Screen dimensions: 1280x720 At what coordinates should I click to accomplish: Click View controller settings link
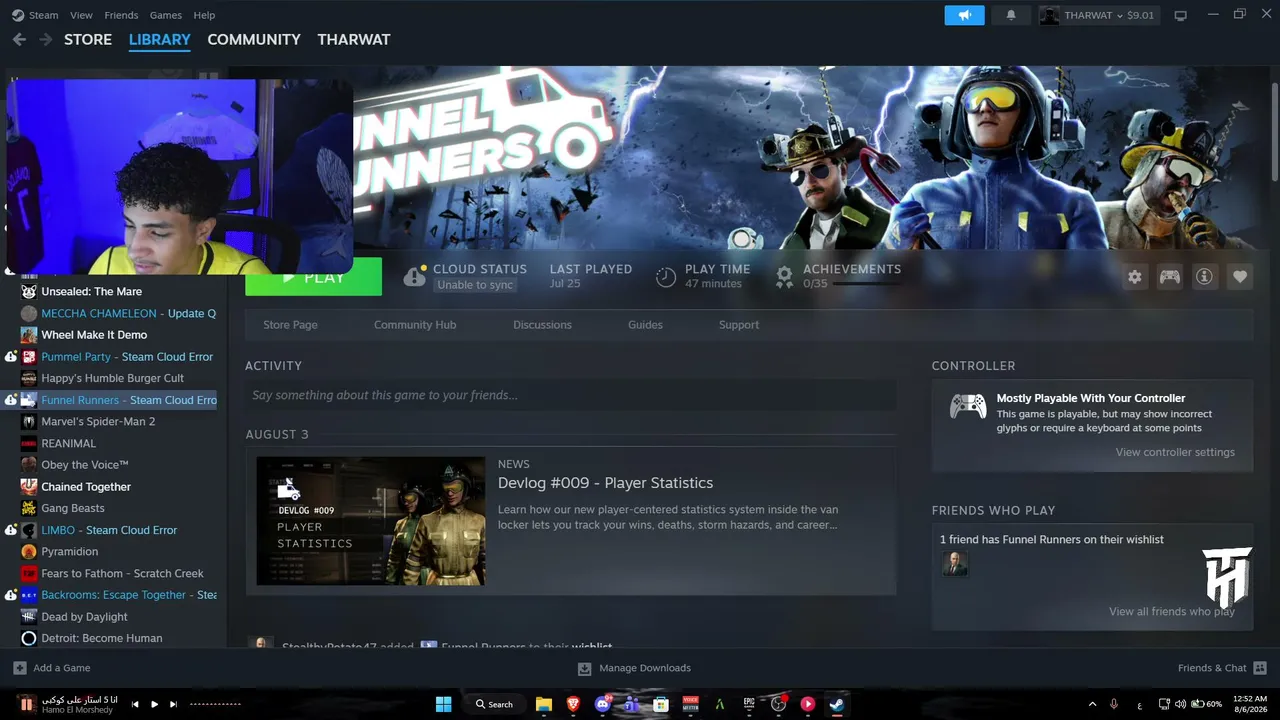pos(1175,452)
